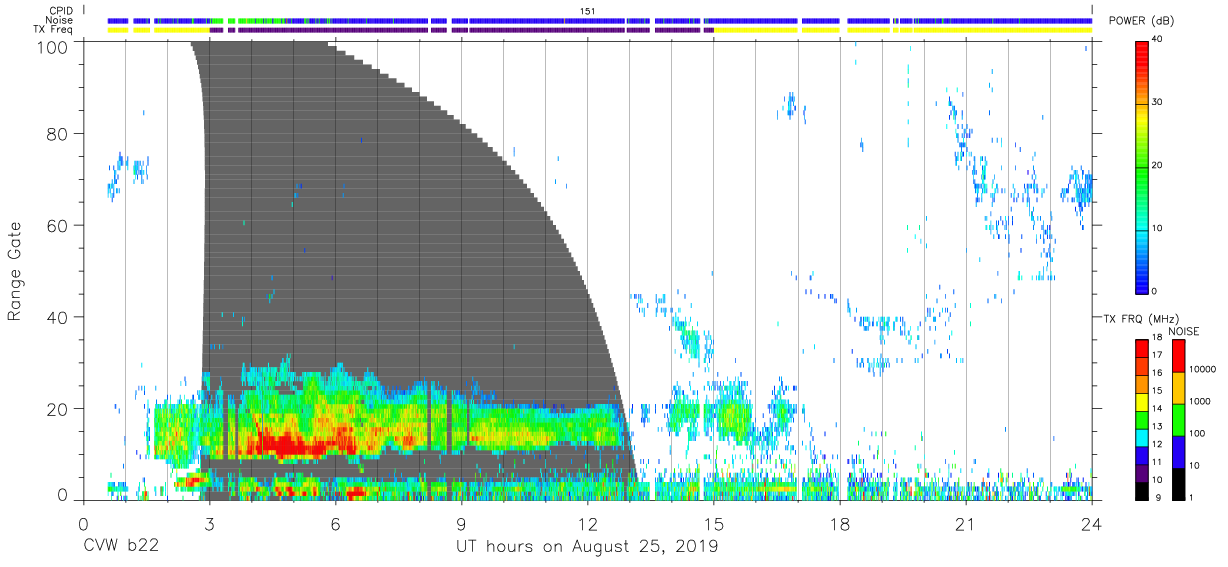Screen dimensions: 1228x567
Task: Click the UT hours axis tick "18"
Action: [x=839, y=524]
